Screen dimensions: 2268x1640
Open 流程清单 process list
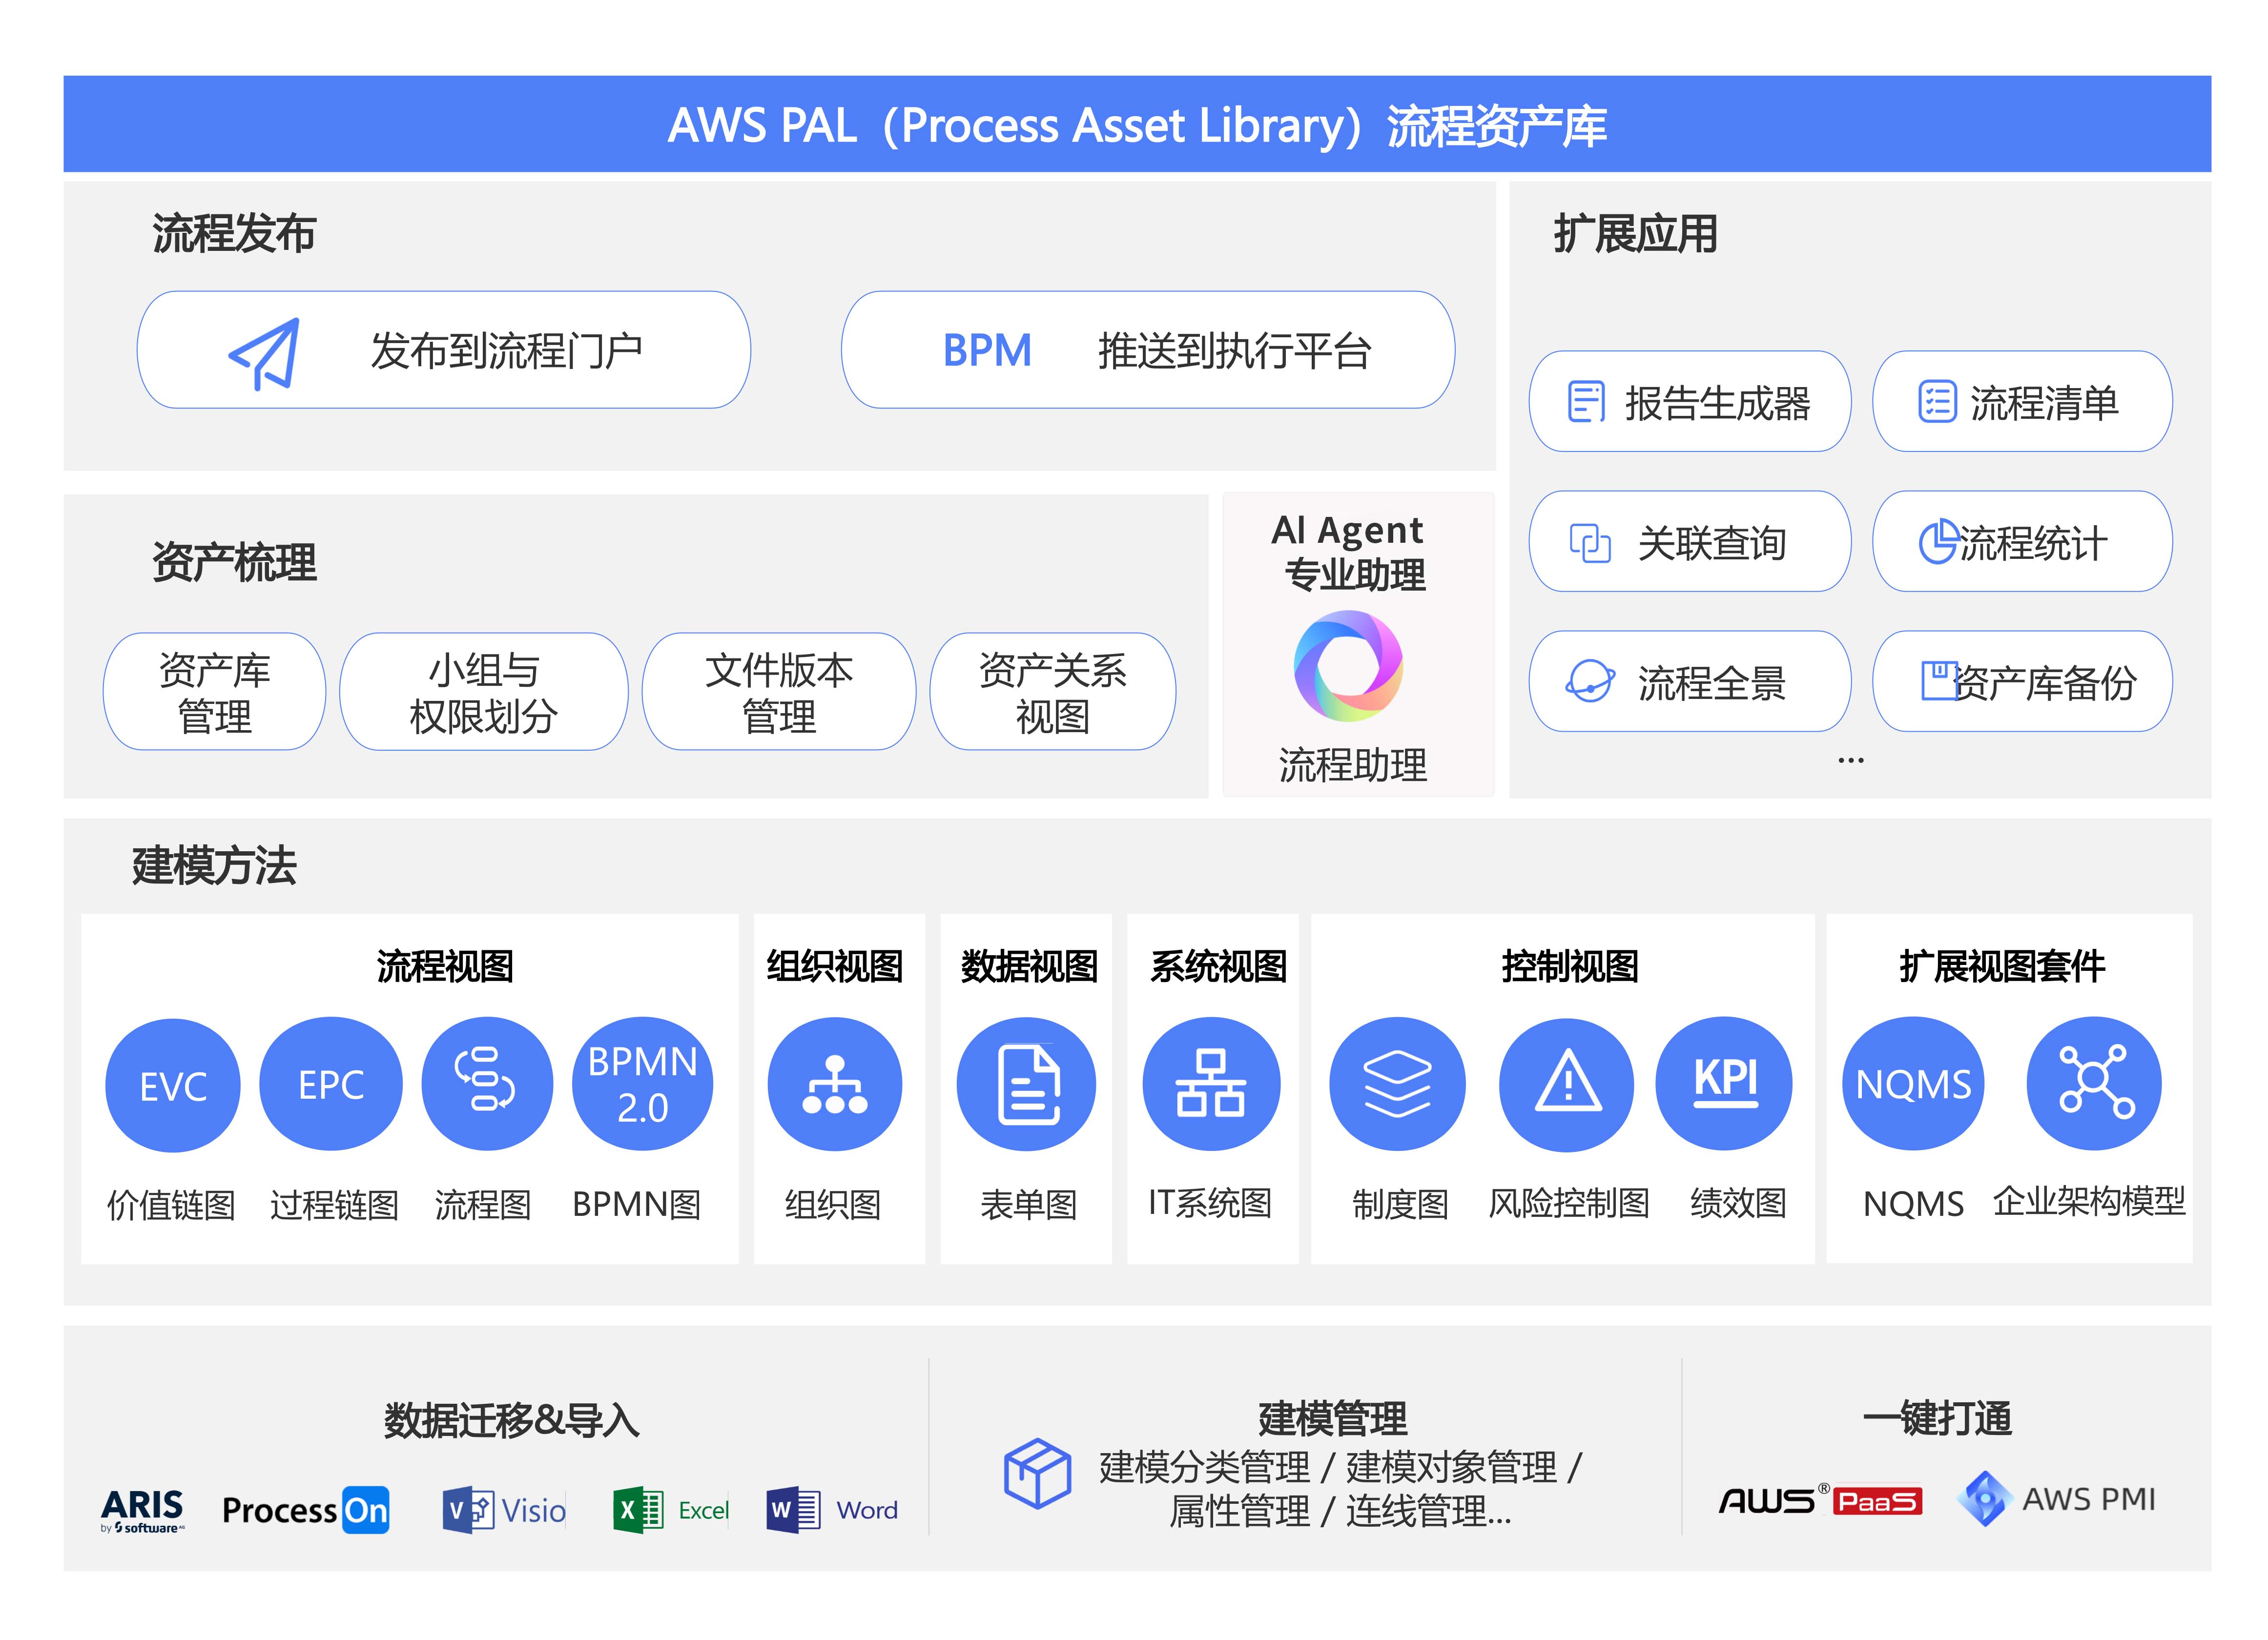(x=2022, y=402)
